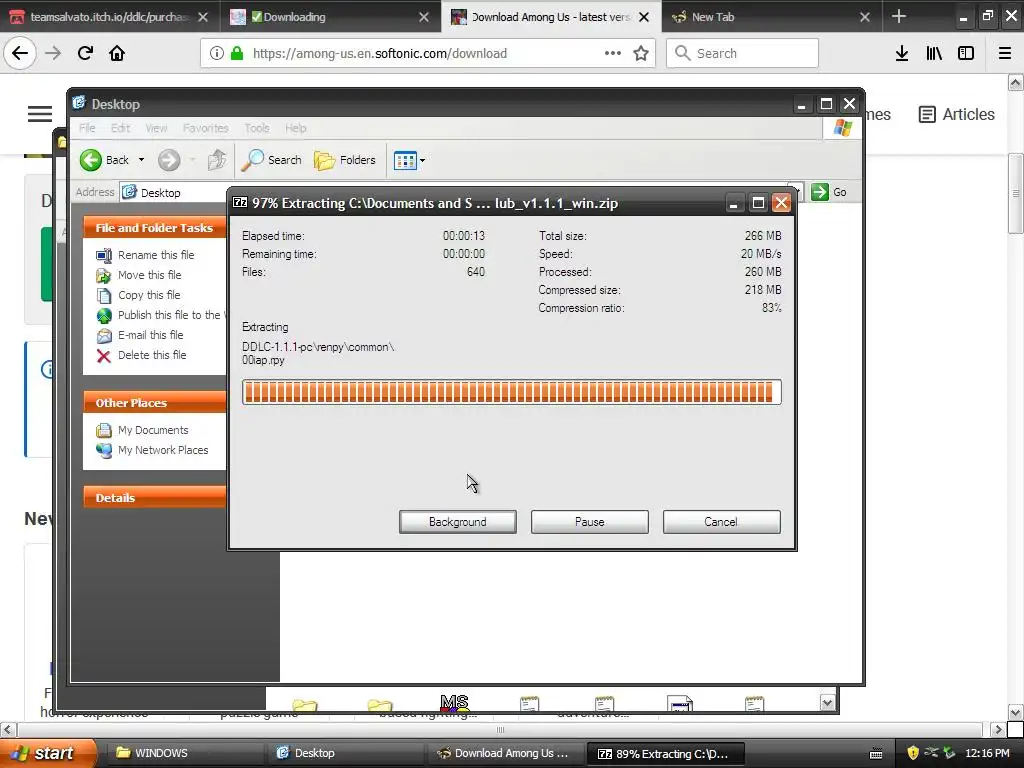Open Firefox downloads panel

pyautogui.click(x=902, y=53)
